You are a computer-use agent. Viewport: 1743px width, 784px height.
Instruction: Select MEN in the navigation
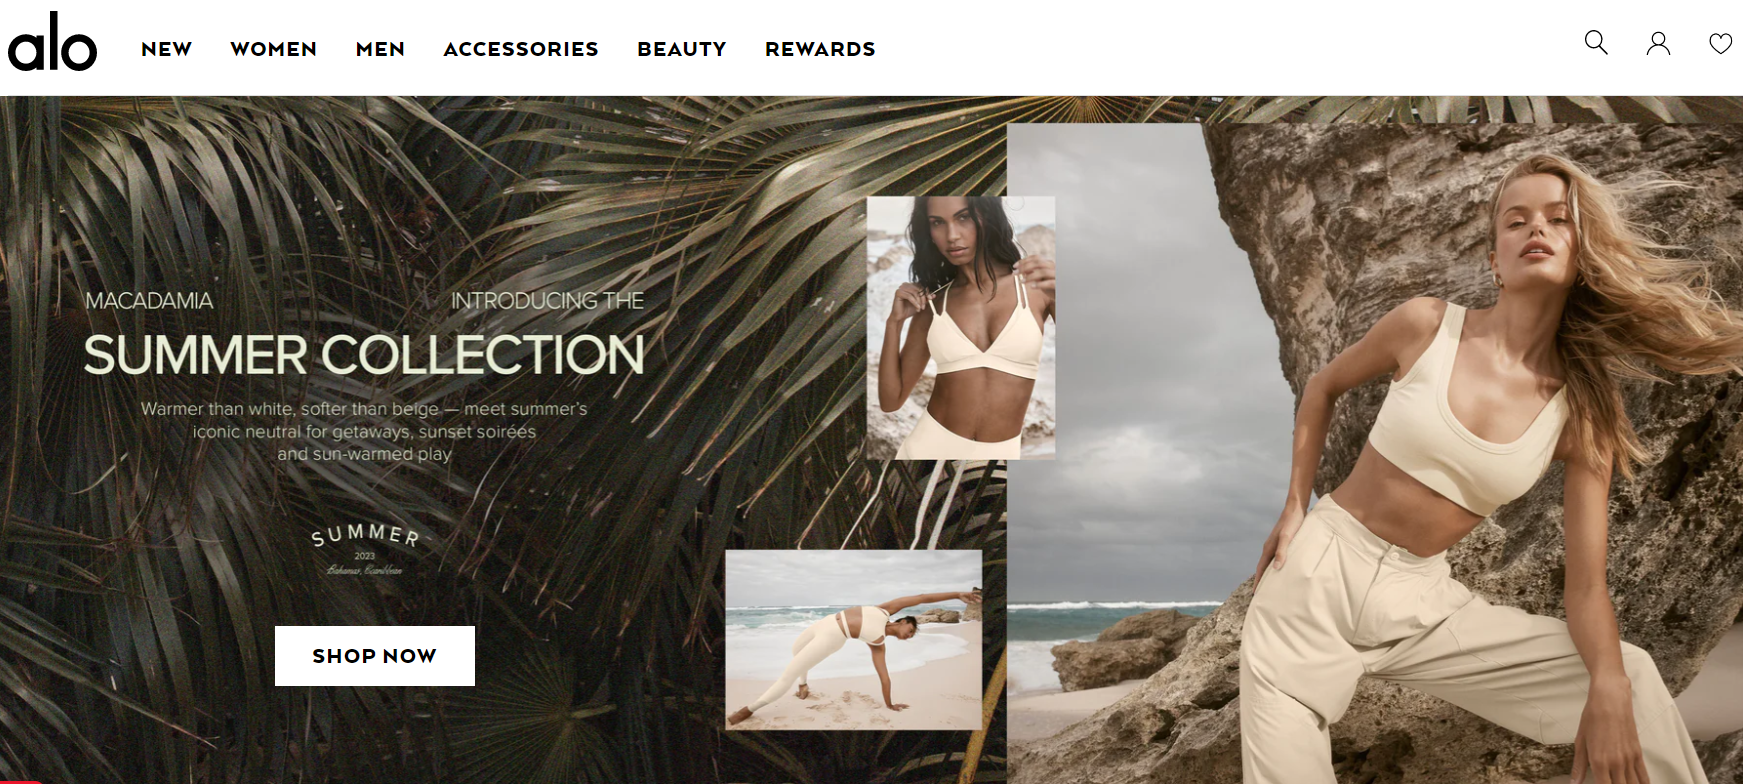(x=380, y=49)
